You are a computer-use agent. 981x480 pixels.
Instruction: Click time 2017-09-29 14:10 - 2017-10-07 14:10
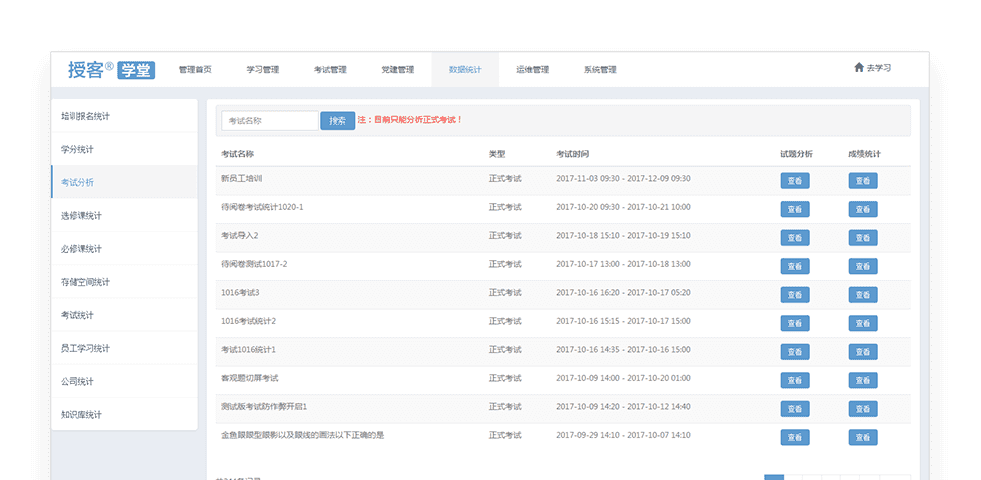pyautogui.click(x=623, y=435)
